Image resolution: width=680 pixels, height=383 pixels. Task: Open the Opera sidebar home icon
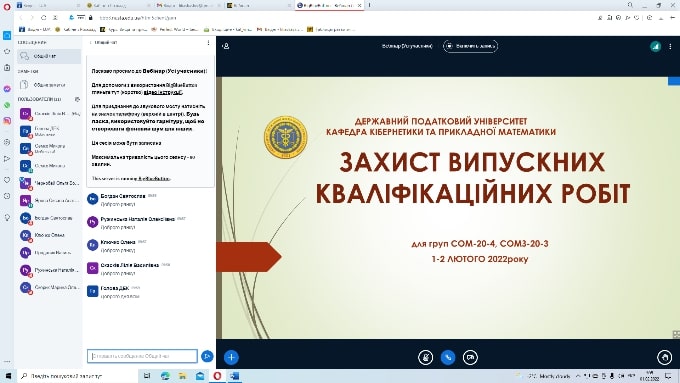point(7,35)
